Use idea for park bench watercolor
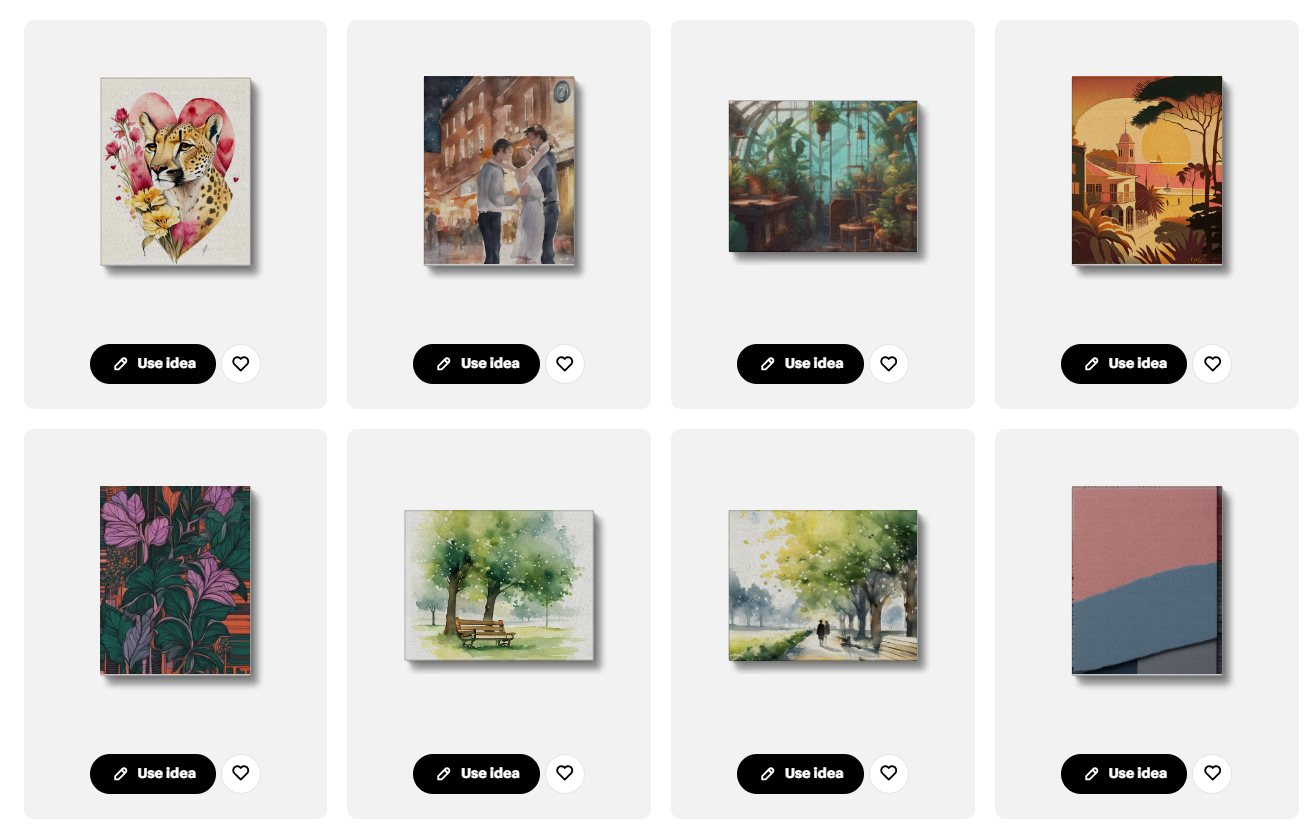 476,774
